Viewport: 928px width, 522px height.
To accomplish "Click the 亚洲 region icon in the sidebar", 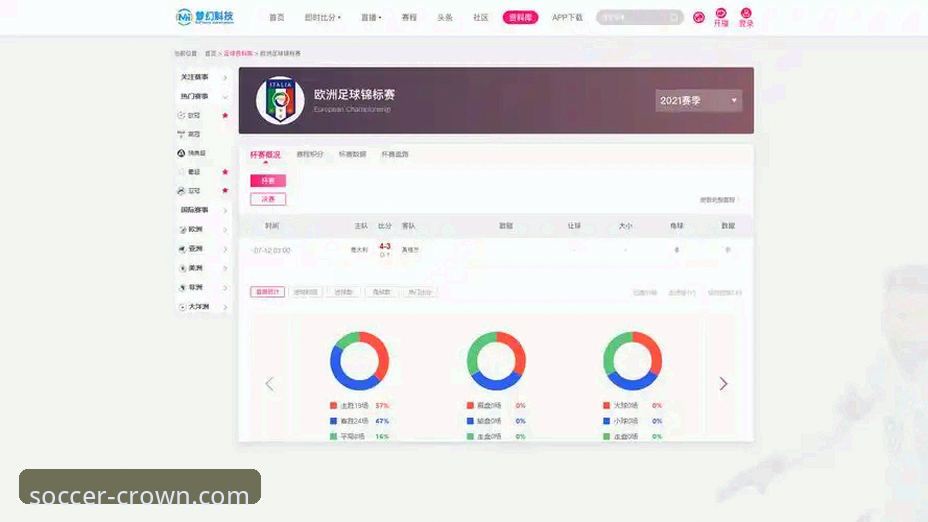I will [x=183, y=249].
